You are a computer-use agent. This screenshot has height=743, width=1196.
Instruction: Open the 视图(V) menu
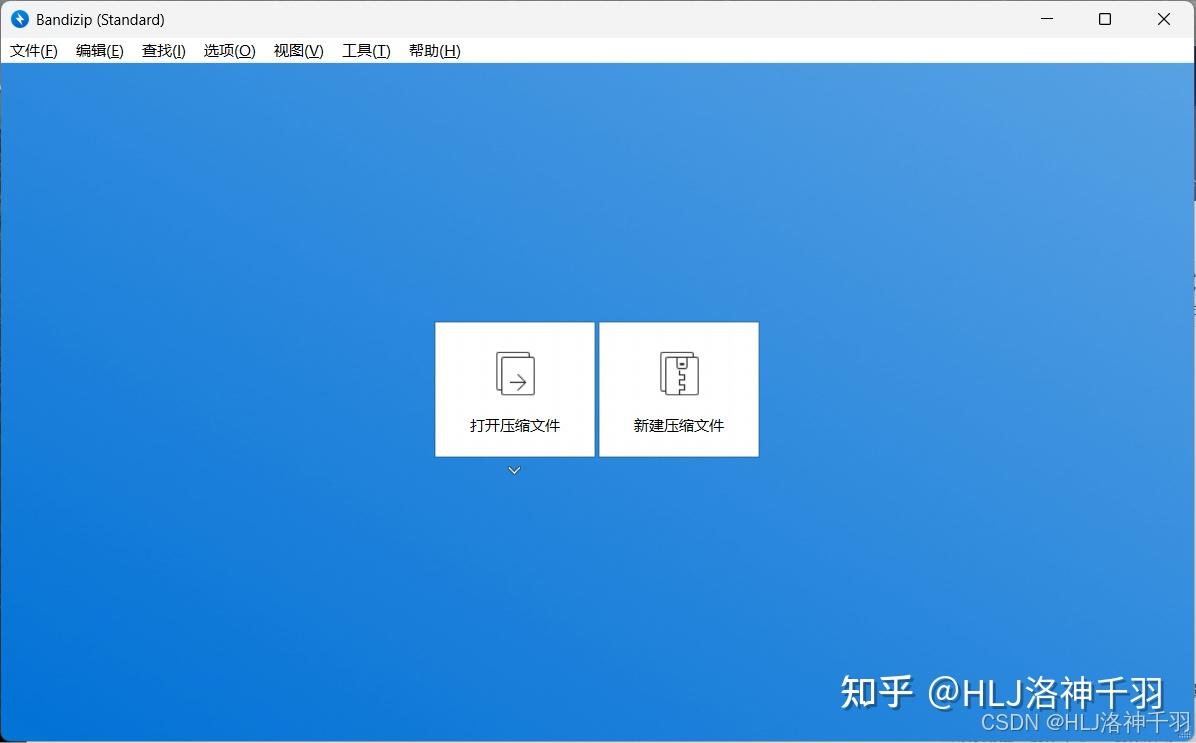pos(298,51)
